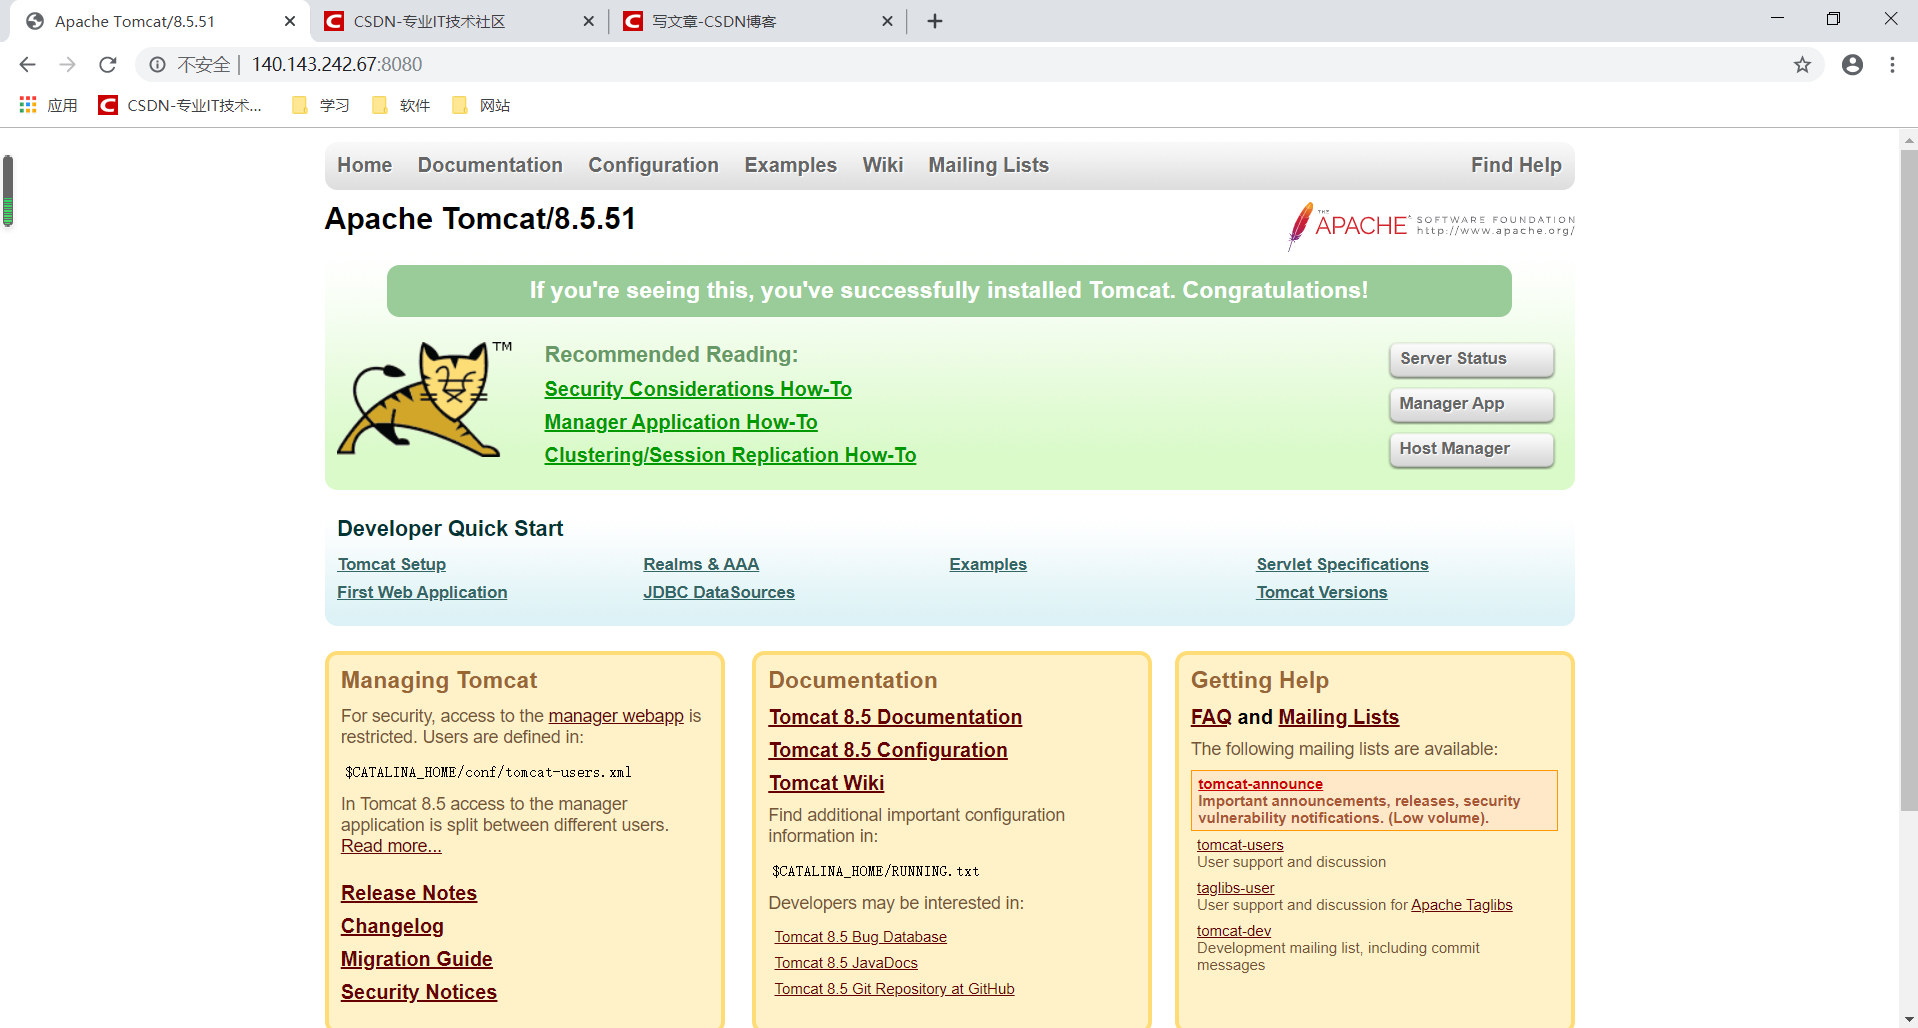This screenshot has width=1918, height=1028.
Task: Open FAQ link in Getting Help
Action: (1211, 717)
